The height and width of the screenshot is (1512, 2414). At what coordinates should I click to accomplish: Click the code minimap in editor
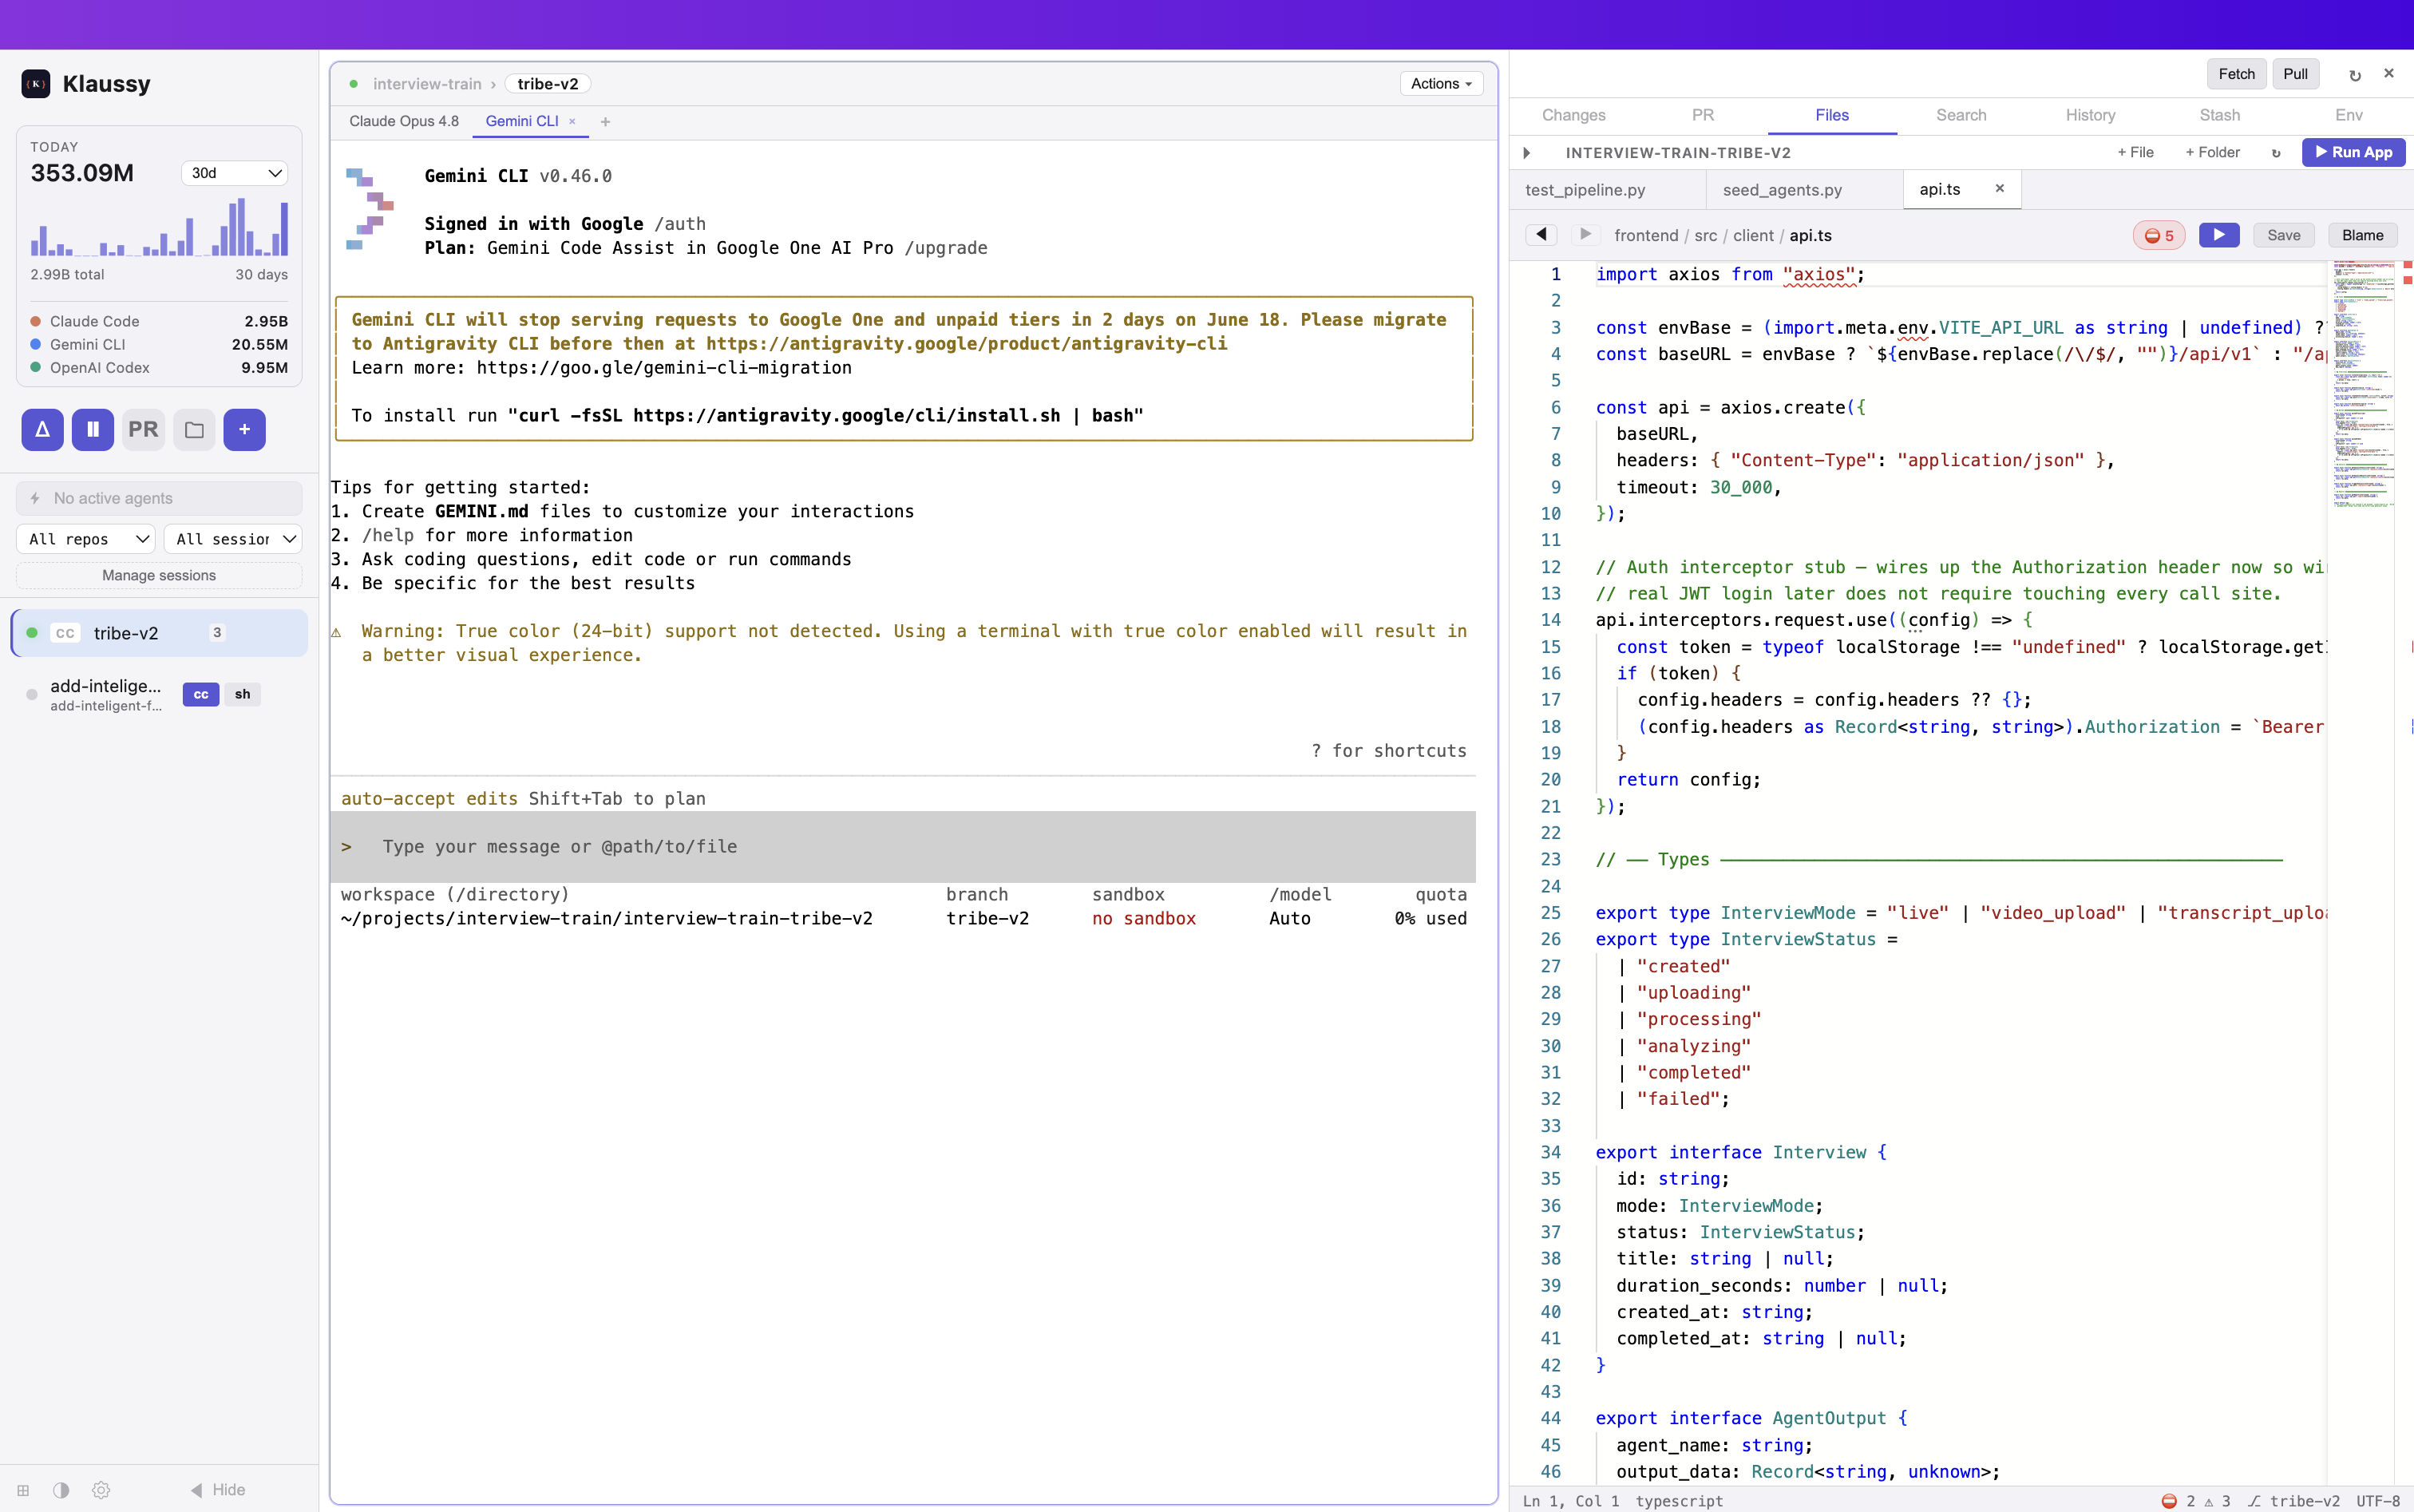coord(2364,386)
